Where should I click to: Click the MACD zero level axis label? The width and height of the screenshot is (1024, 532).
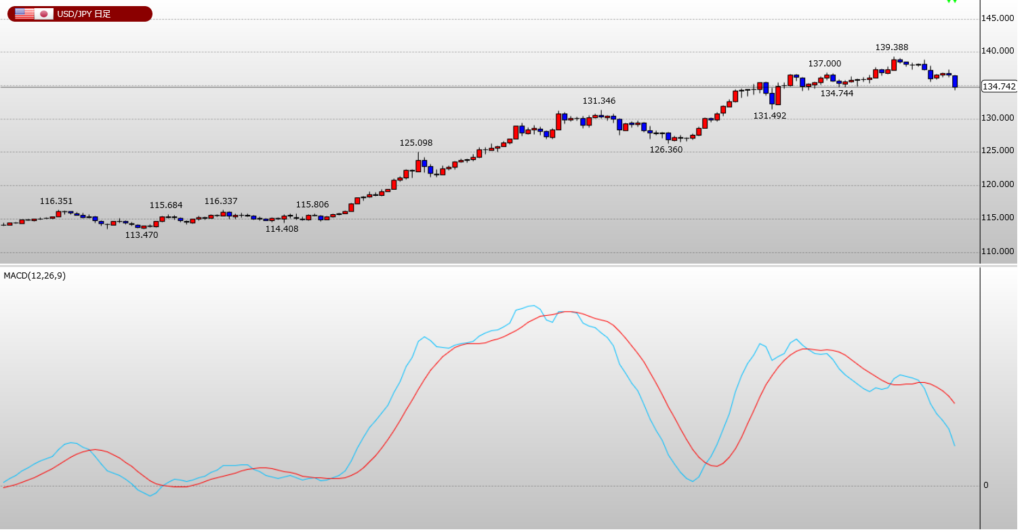click(x=986, y=486)
